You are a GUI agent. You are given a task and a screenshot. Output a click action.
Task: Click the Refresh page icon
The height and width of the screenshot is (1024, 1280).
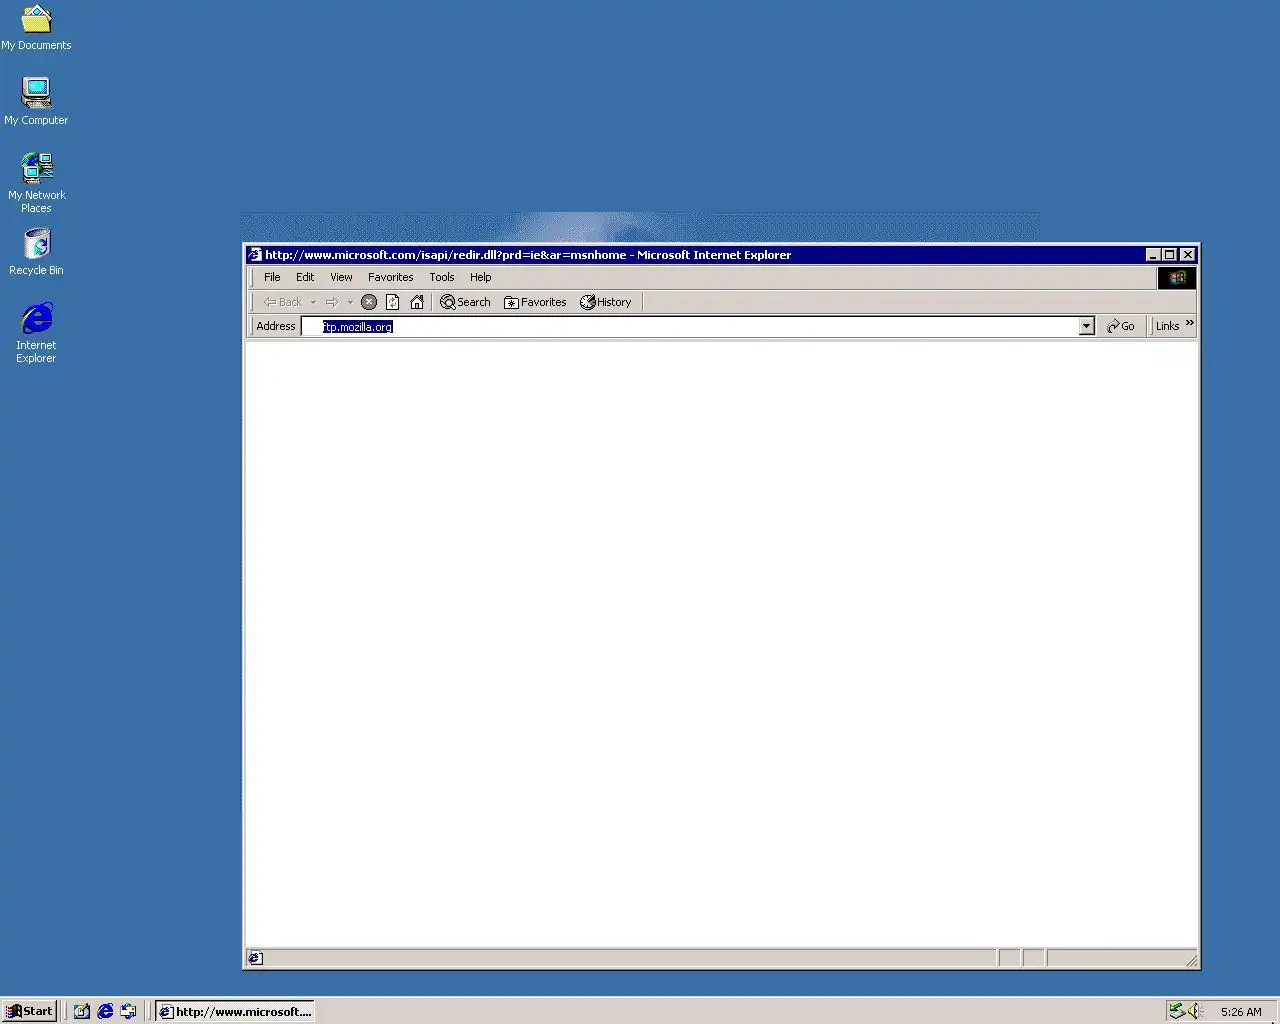(393, 302)
